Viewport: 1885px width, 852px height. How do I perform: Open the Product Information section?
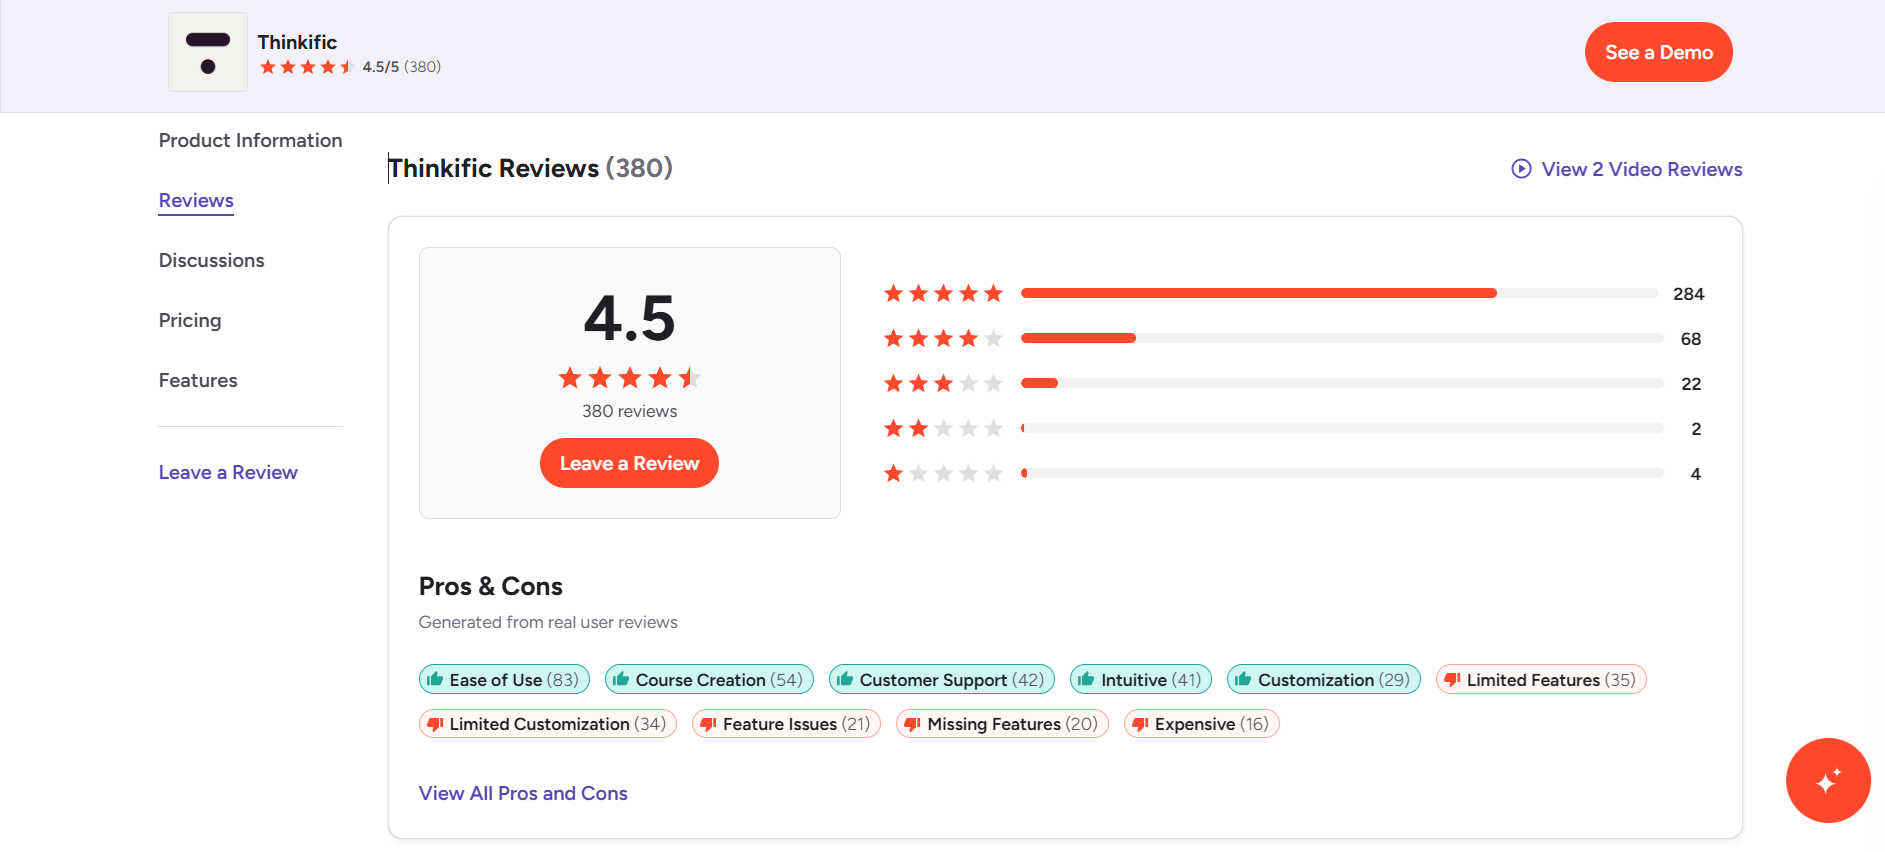point(250,140)
